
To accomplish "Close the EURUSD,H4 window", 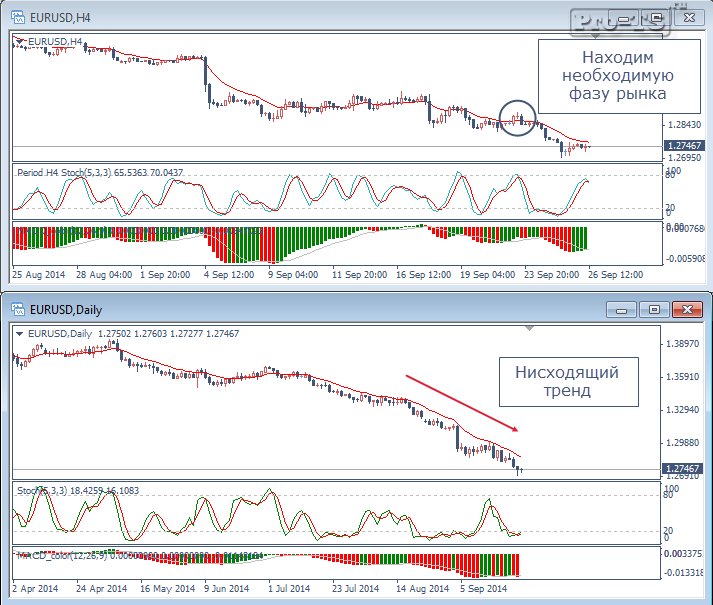I will pyautogui.click(x=689, y=18).
